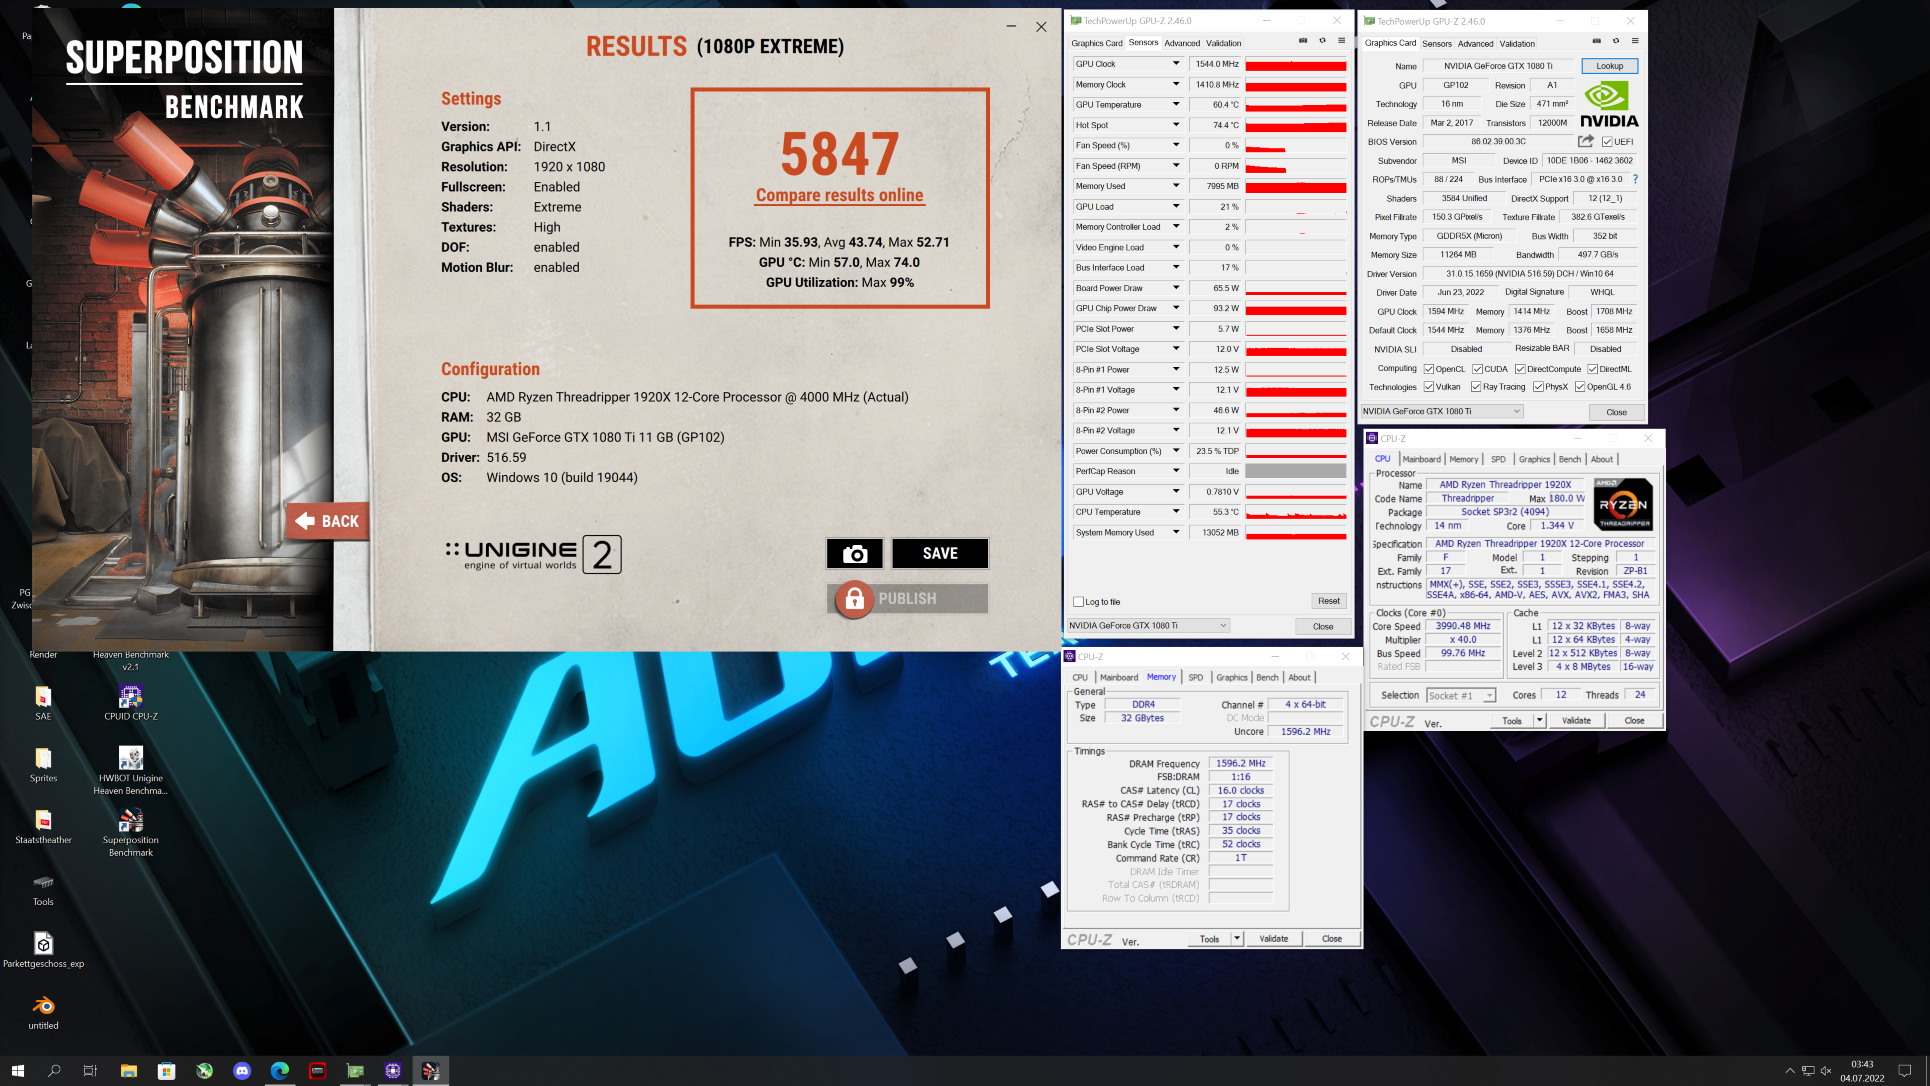The width and height of the screenshot is (1930, 1086).
Task: Toggle the UEFI checkbox
Action: tap(1607, 142)
